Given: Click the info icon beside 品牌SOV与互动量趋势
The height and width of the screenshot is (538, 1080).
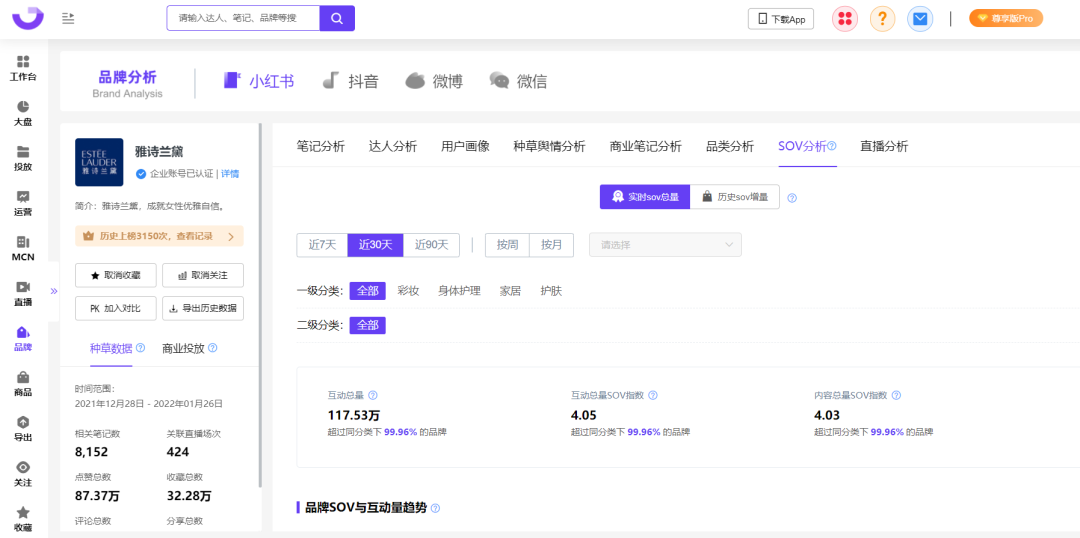Looking at the screenshot, I should tap(435, 508).
